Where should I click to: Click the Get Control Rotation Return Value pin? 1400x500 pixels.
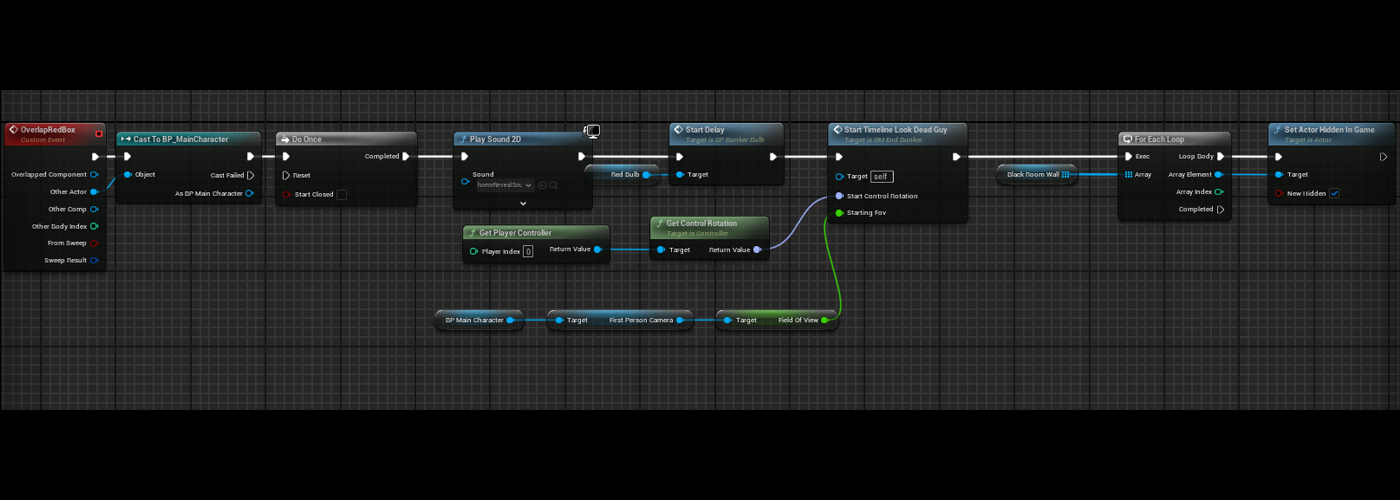pos(757,249)
